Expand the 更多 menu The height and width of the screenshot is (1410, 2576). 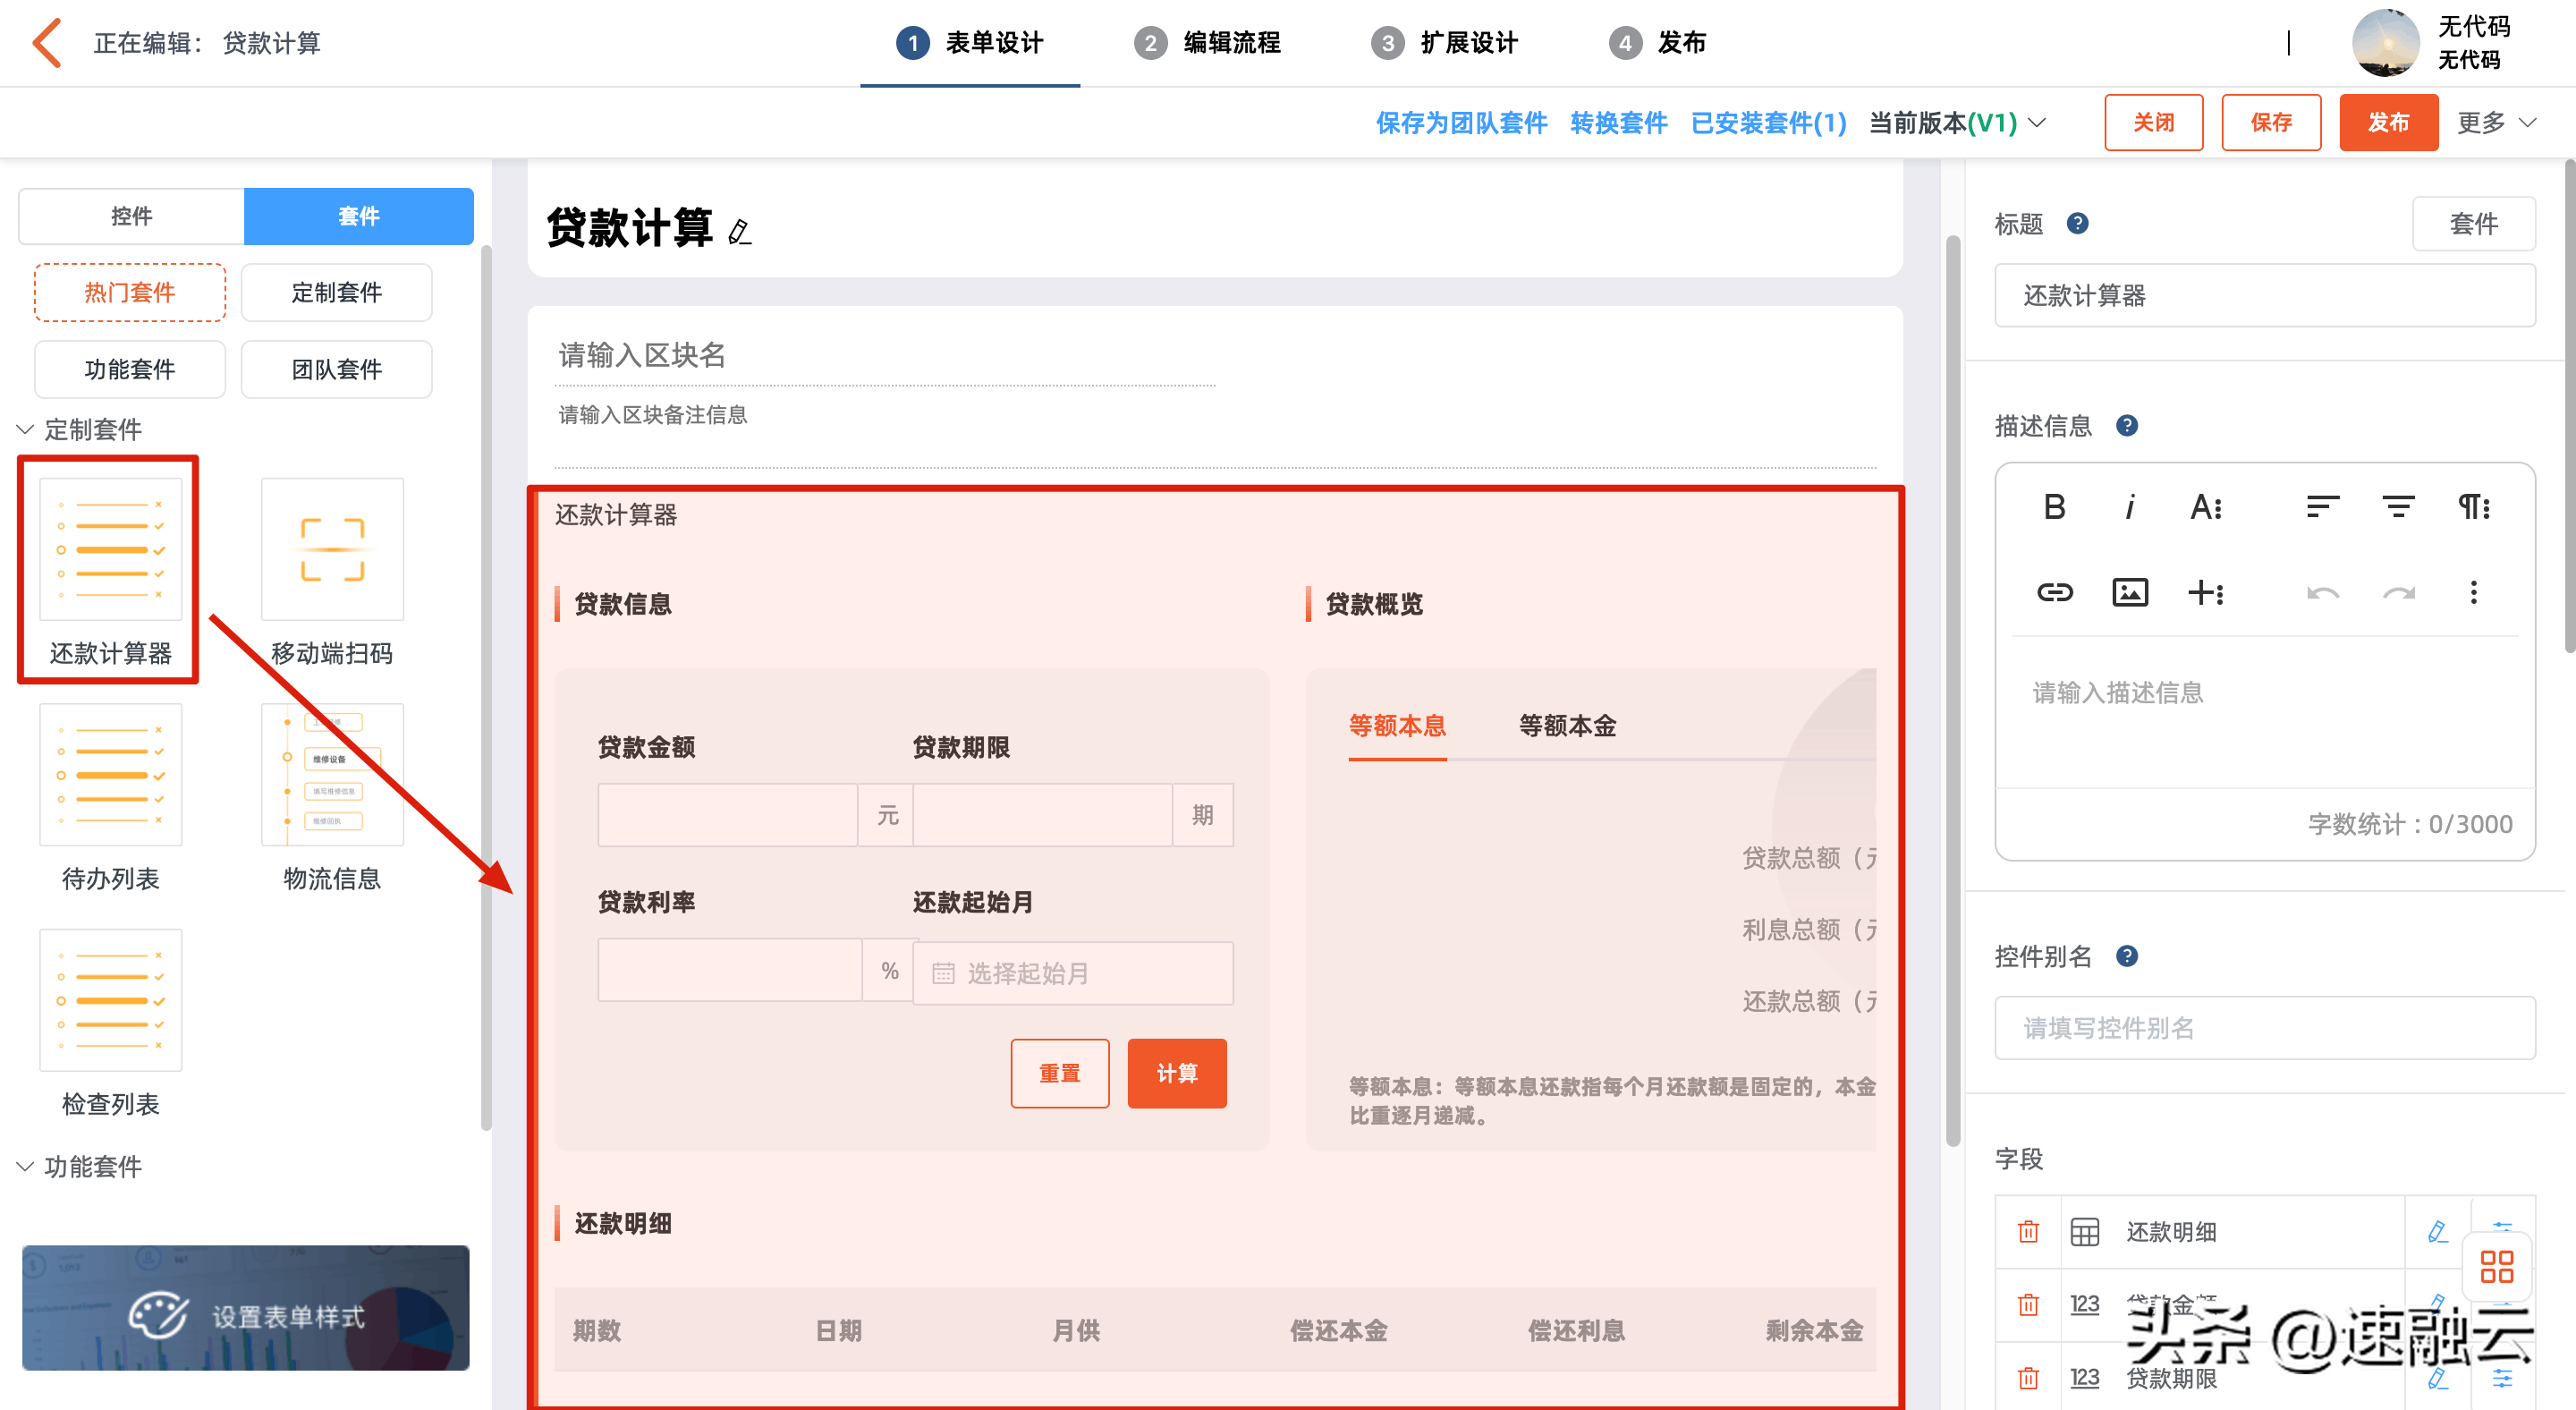[2496, 123]
